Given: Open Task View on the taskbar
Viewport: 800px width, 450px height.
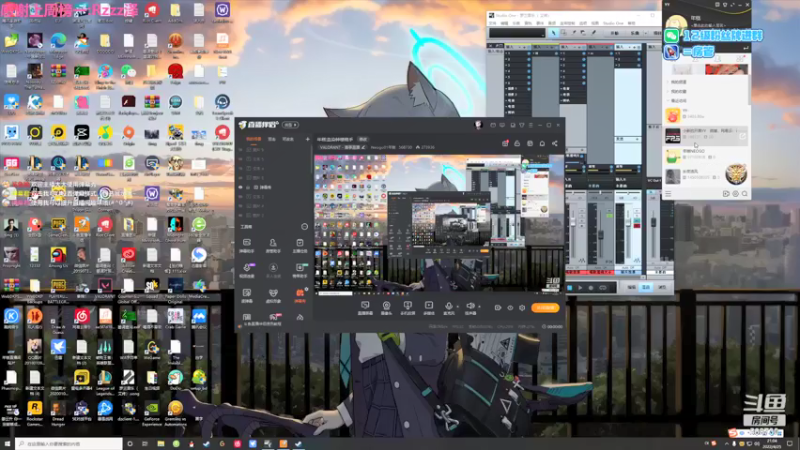Looking at the screenshot, I should point(145,444).
